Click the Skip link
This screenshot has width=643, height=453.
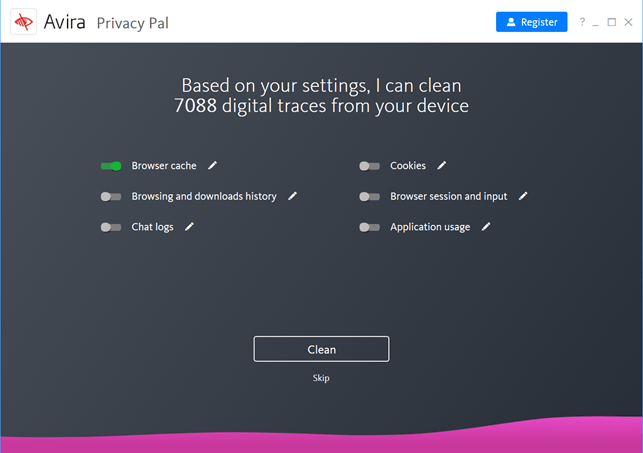click(x=321, y=378)
